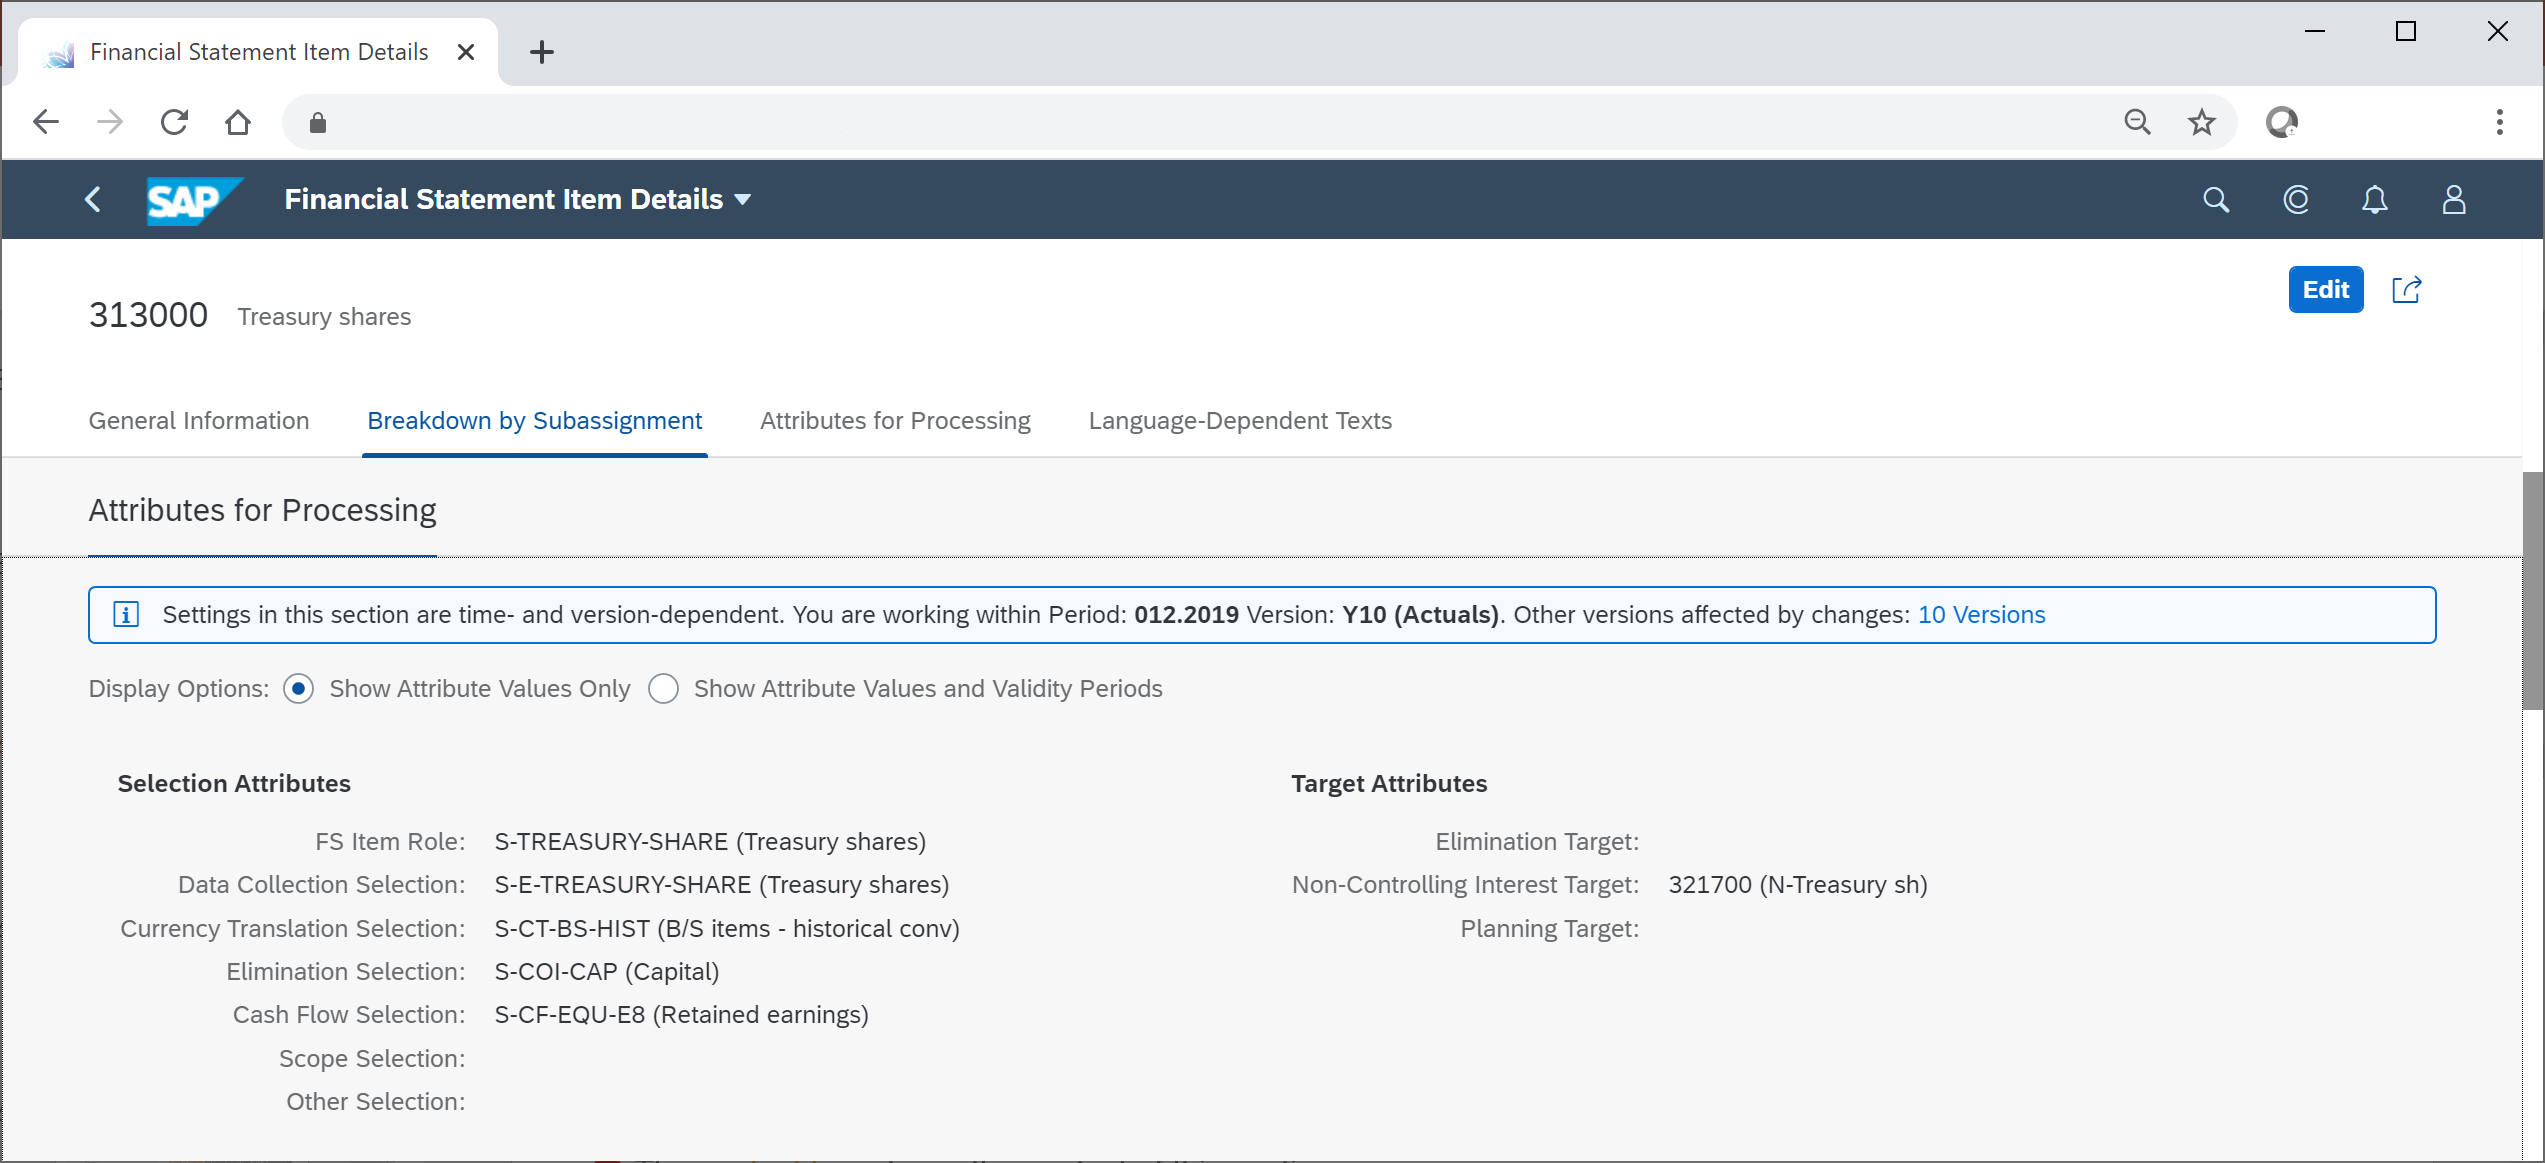This screenshot has width=2545, height=1163.
Task: Open Language-Dependent Texts tab
Action: (1240, 421)
